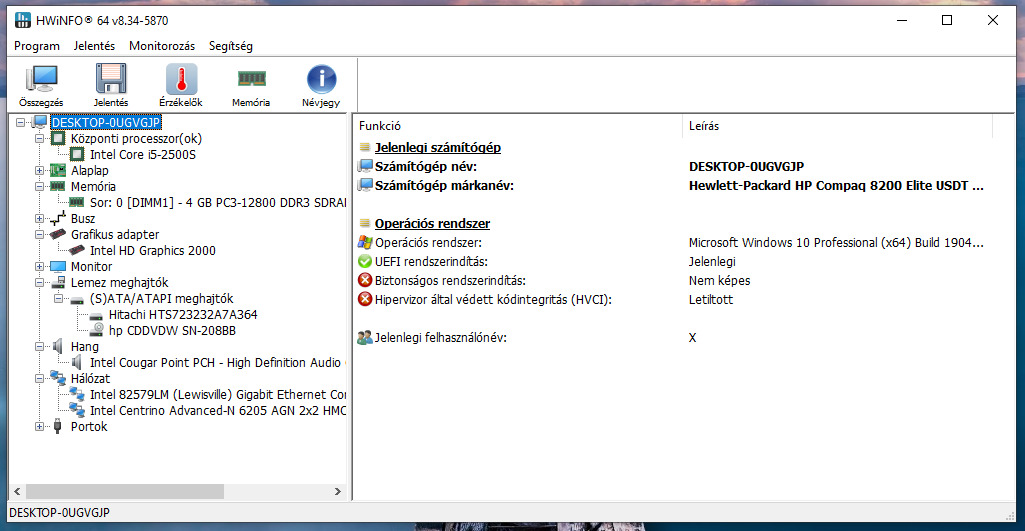
Task: Click the motherboard icon beside Alaplap
Action: pos(59,171)
